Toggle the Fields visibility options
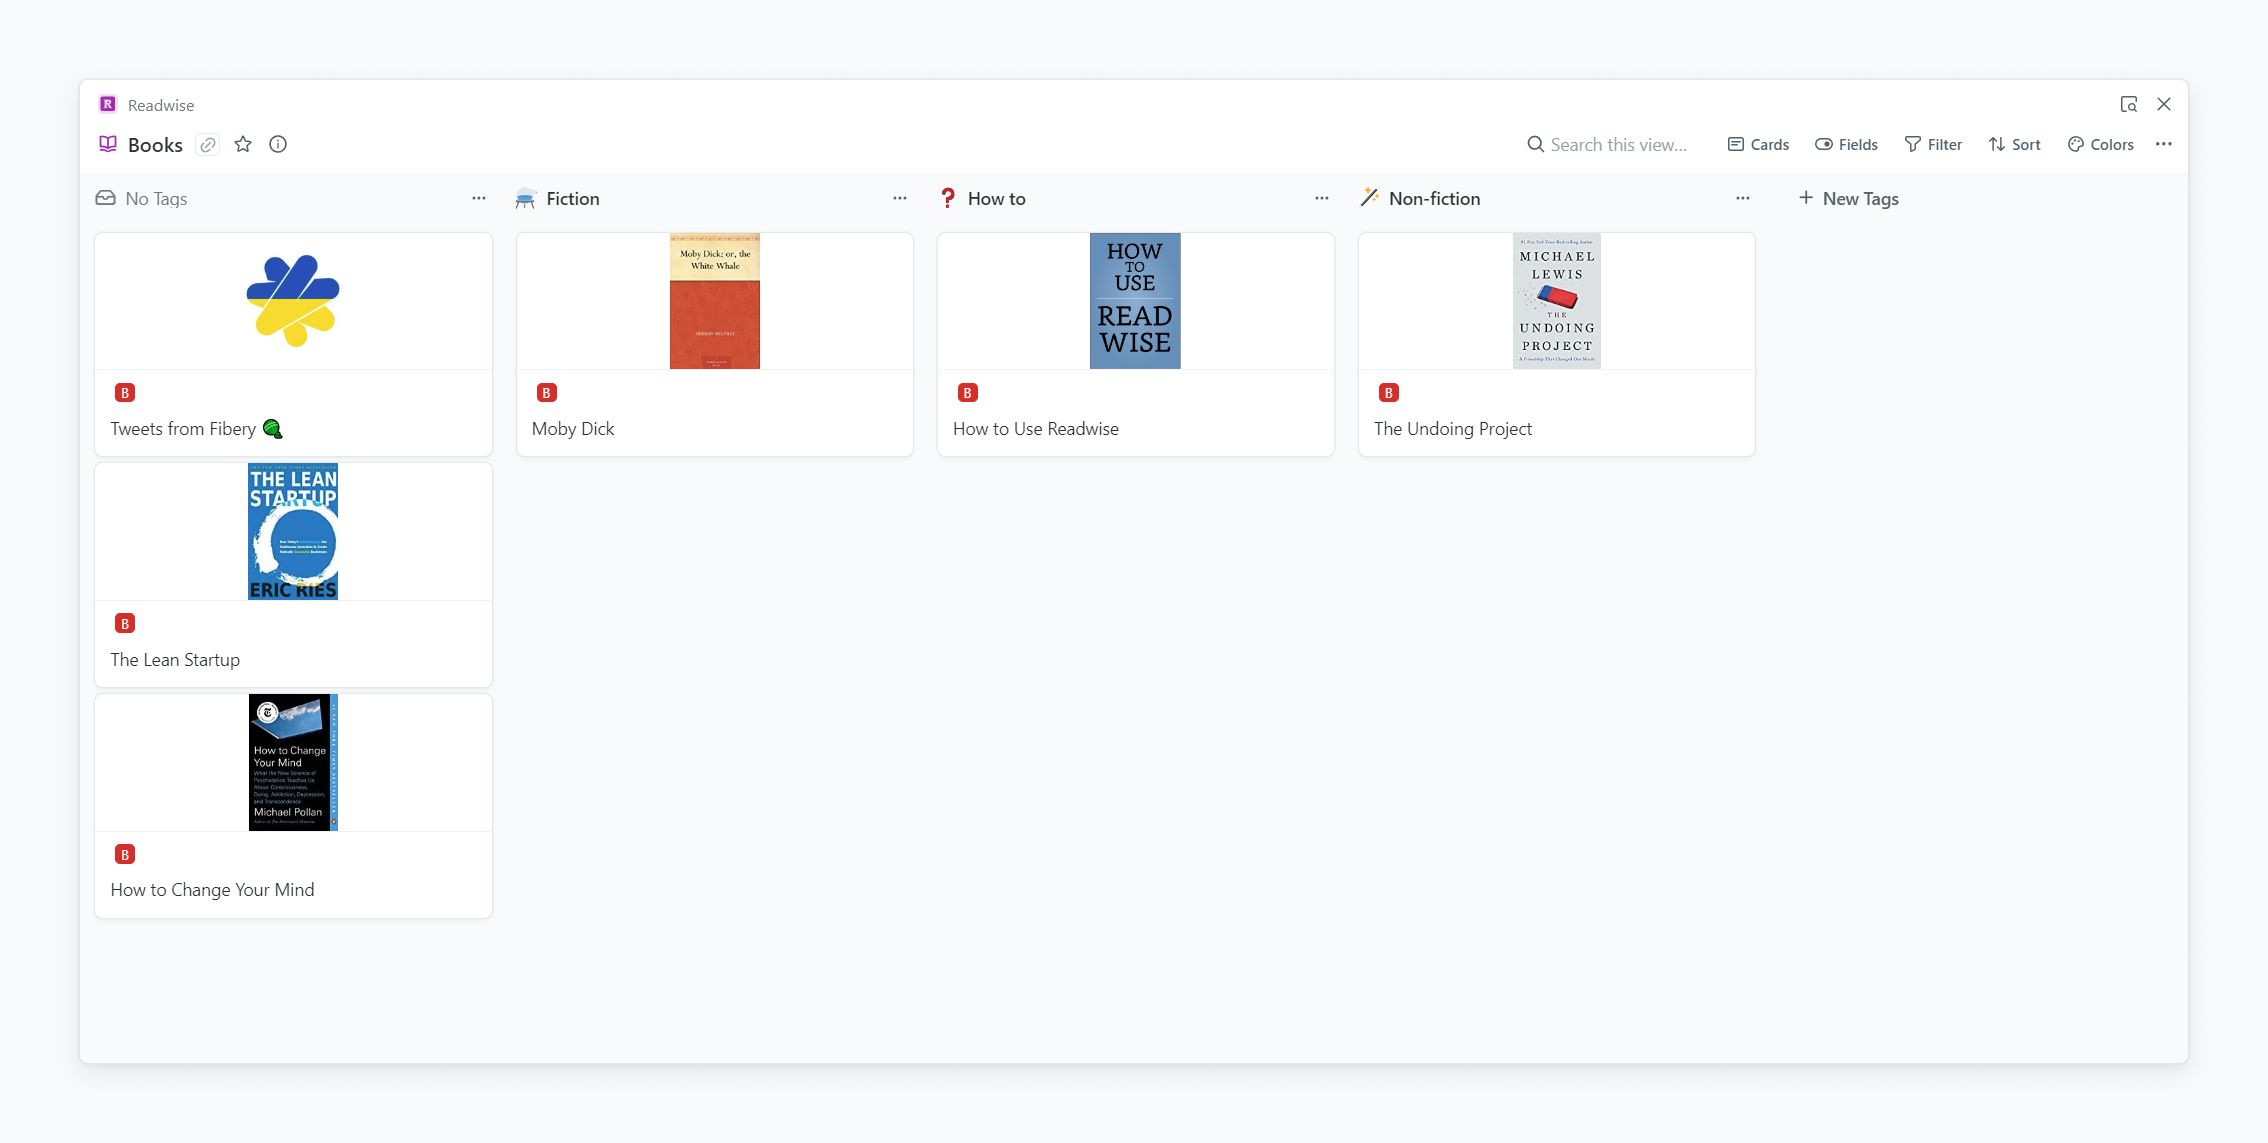This screenshot has height=1143, width=2268. click(x=1846, y=145)
